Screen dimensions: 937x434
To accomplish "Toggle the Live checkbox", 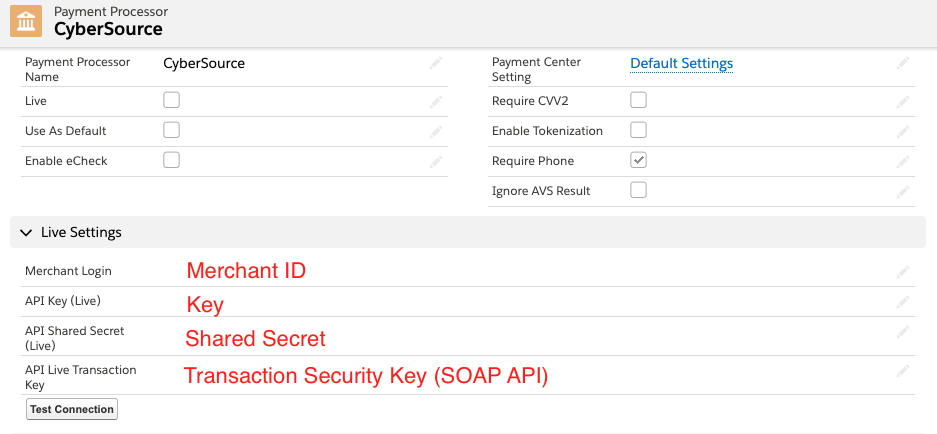I will pos(172,100).
